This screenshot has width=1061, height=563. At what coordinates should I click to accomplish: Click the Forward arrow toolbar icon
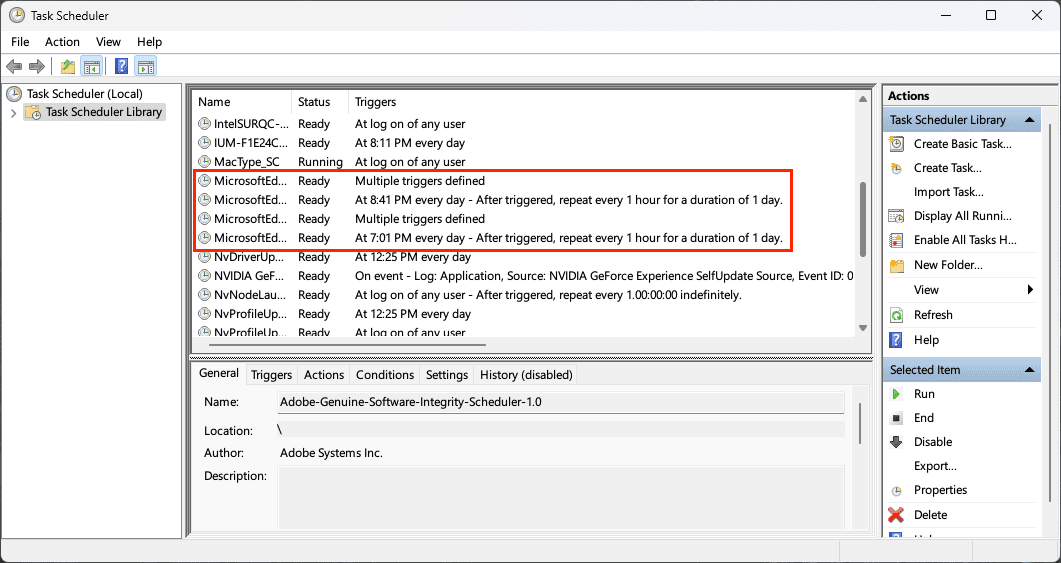(37, 66)
